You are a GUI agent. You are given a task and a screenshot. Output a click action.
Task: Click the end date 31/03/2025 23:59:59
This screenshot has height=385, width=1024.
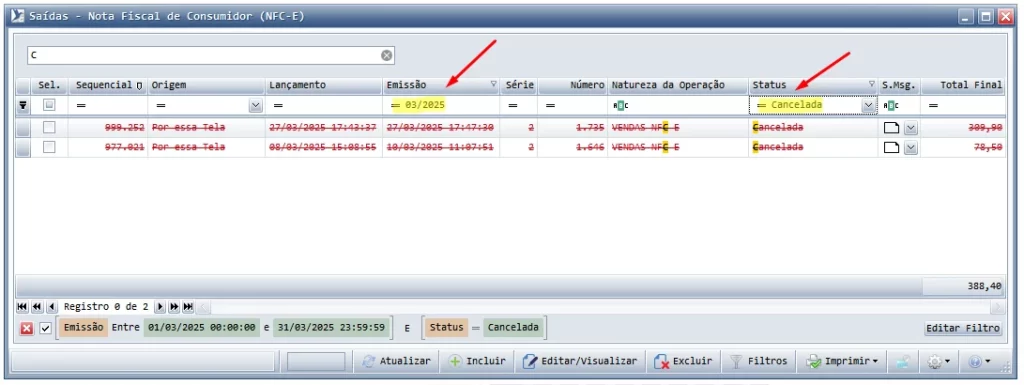coord(332,328)
